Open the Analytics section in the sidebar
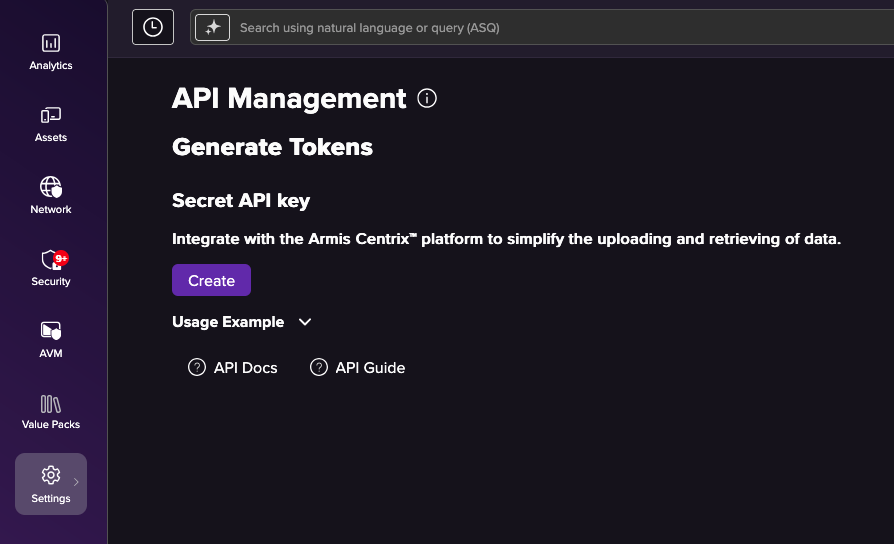 tap(51, 52)
